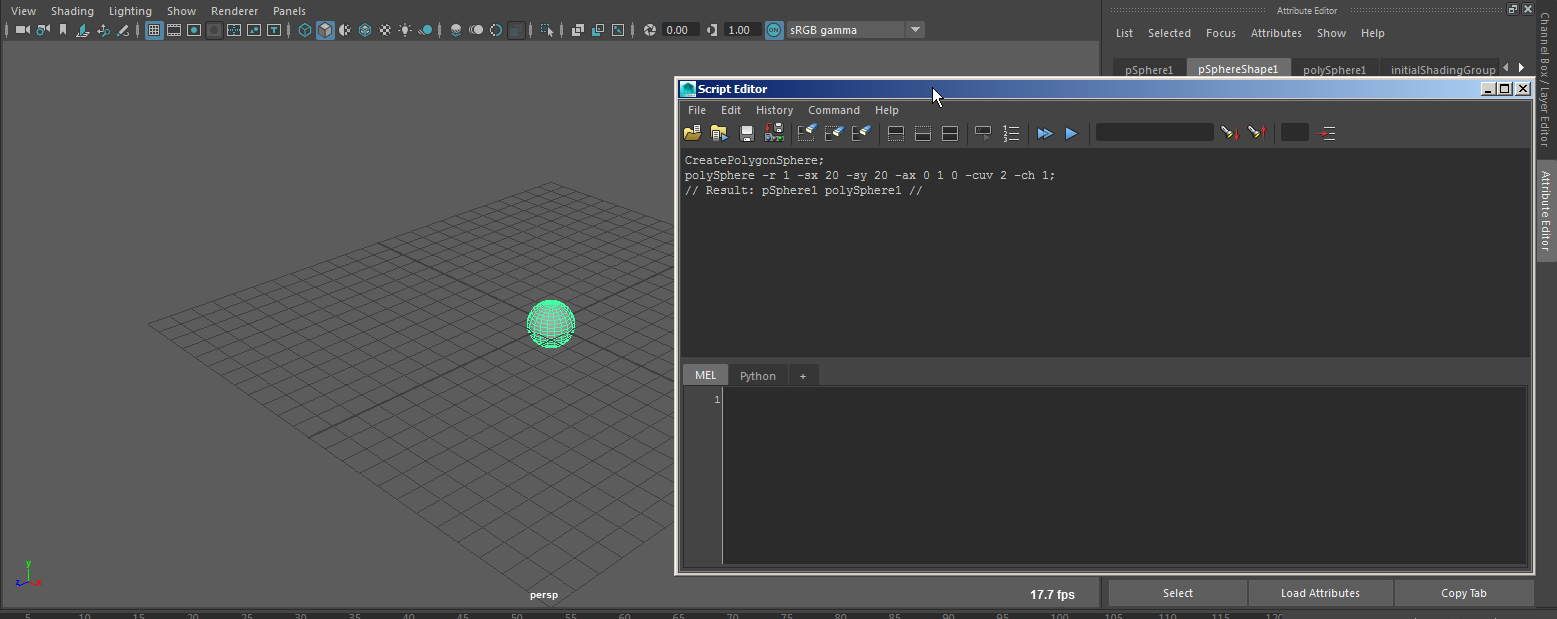The height and width of the screenshot is (619, 1557).
Task: Click the Isolate Select icon in viewport
Action: coord(547,30)
